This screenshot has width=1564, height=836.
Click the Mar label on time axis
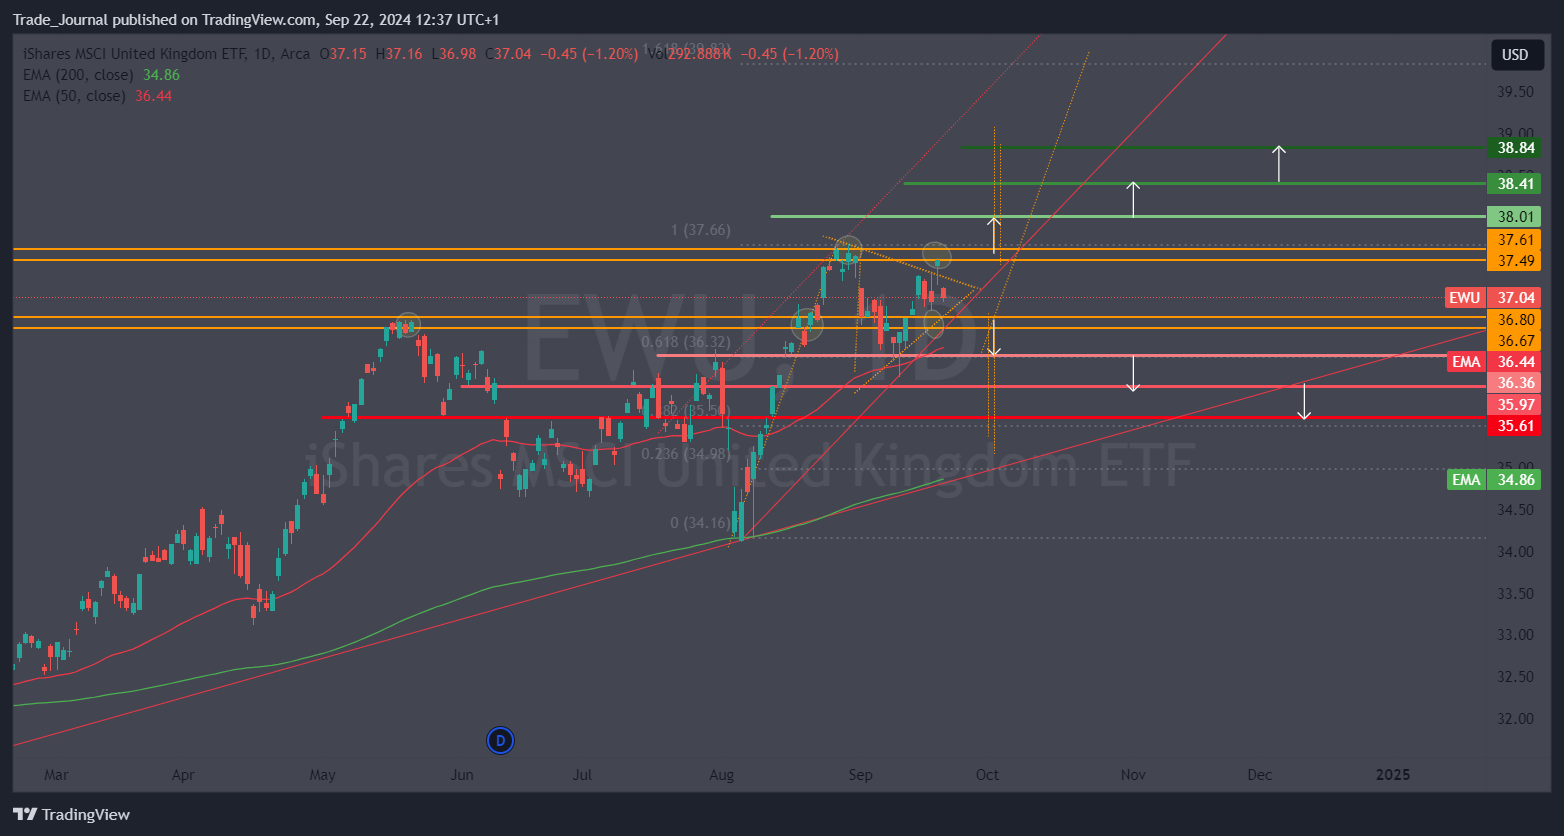(x=56, y=775)
